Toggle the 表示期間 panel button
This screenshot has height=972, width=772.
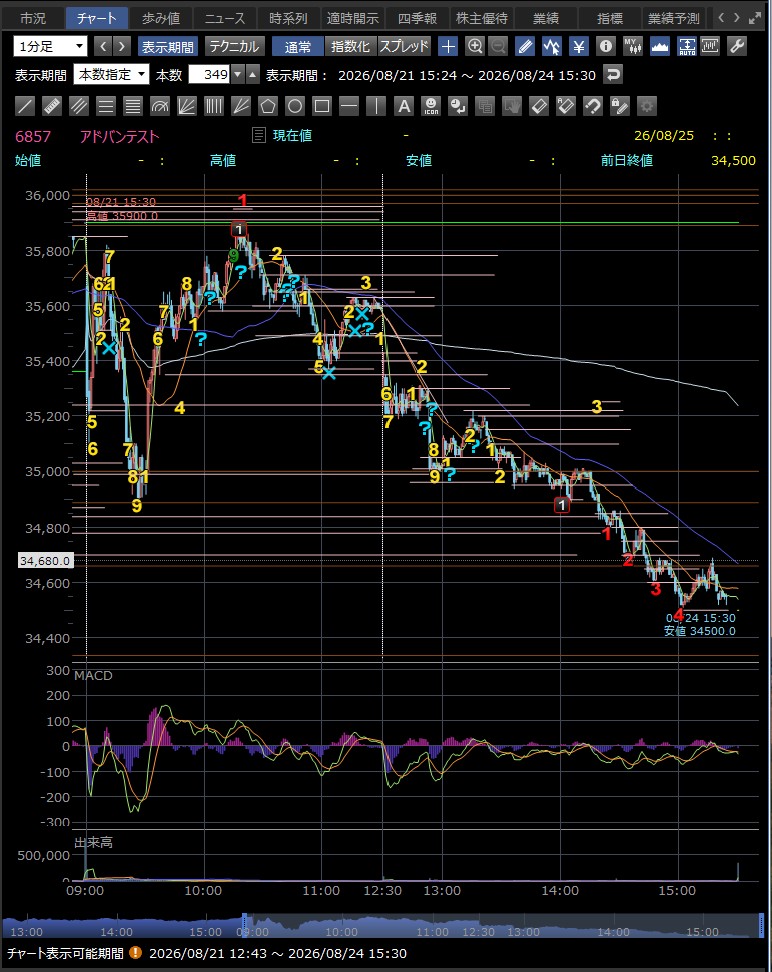167,46
